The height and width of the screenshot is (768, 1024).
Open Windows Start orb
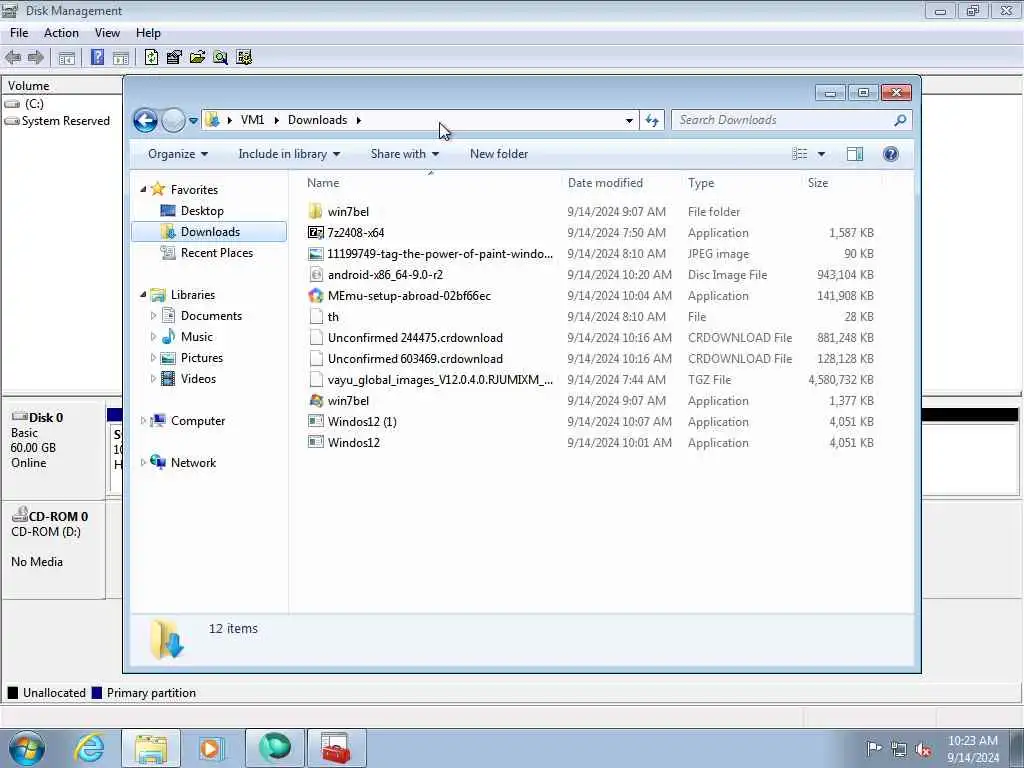click(27, 748)
